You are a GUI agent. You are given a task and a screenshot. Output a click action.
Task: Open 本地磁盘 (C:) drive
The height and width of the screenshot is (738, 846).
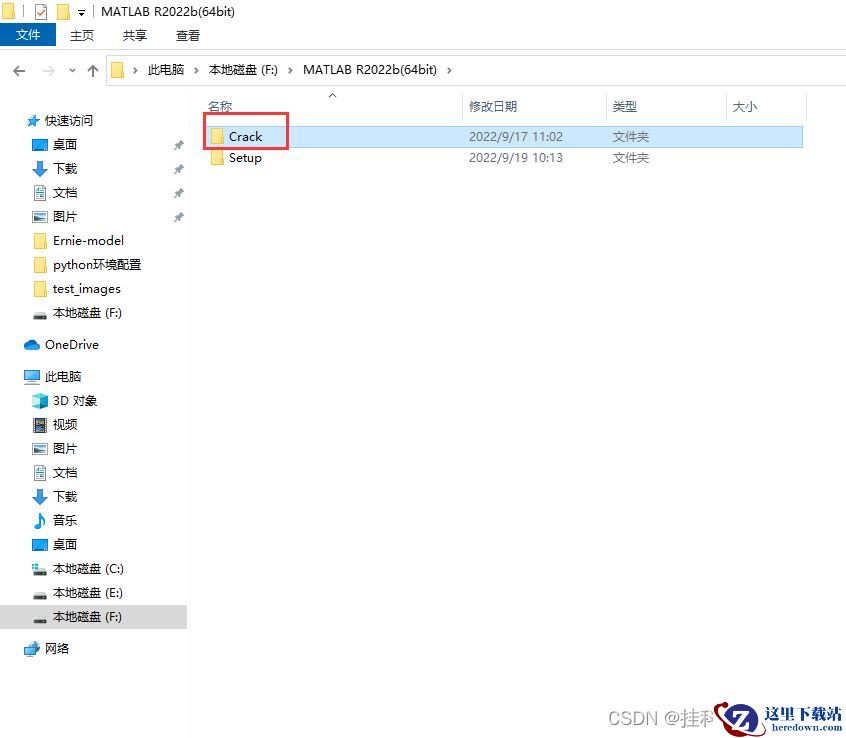(88, 569)
